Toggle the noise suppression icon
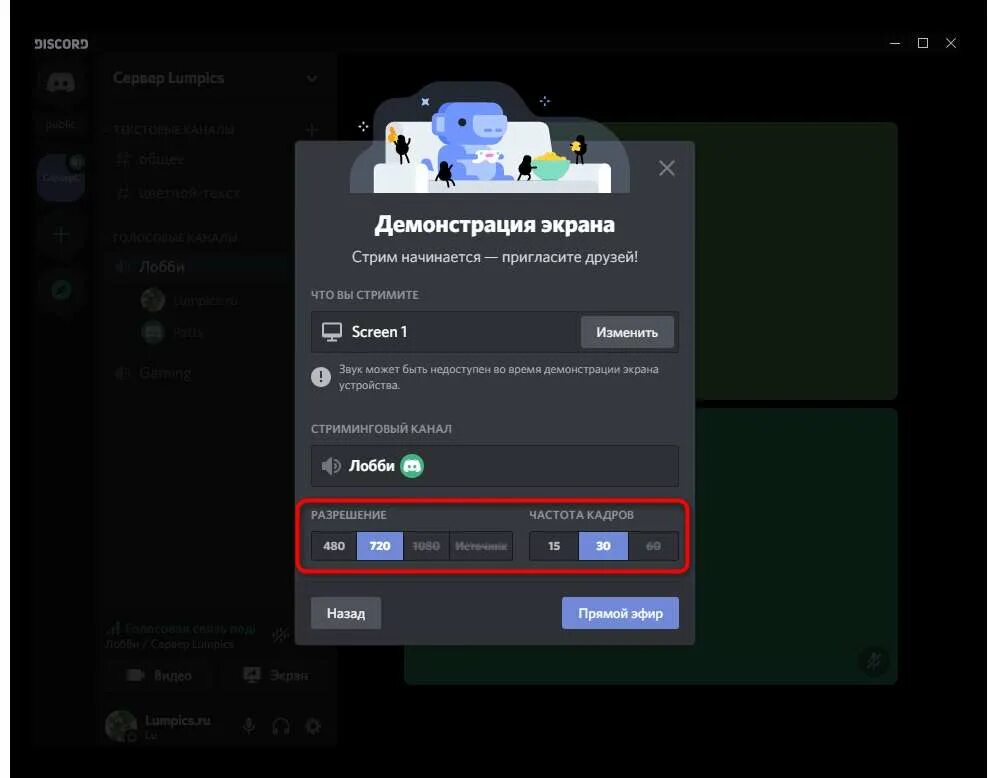The image size is (990, 778). click(x=280, y=635)
